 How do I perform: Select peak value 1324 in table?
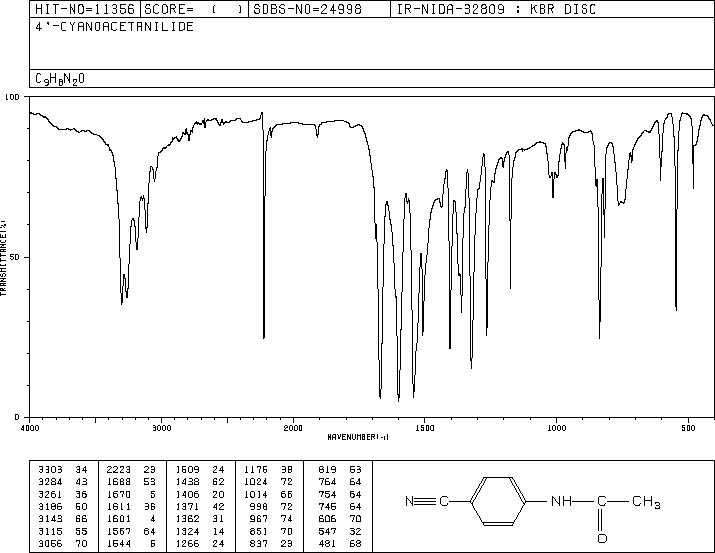point(187,531)
